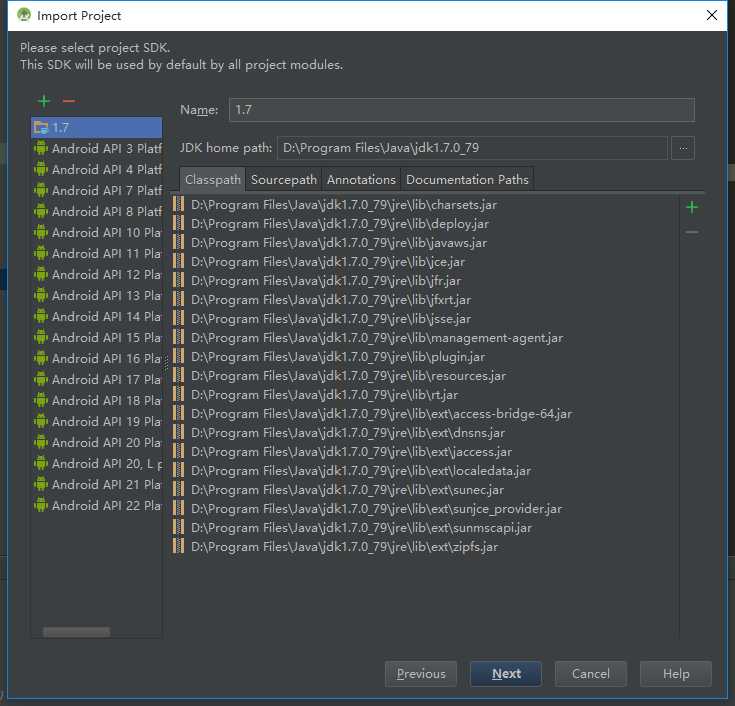Click the SDK list horizontal scrollbar
The height and width of the screenshot is (706, 735).
pyautogui.click(x=77, y=632)
